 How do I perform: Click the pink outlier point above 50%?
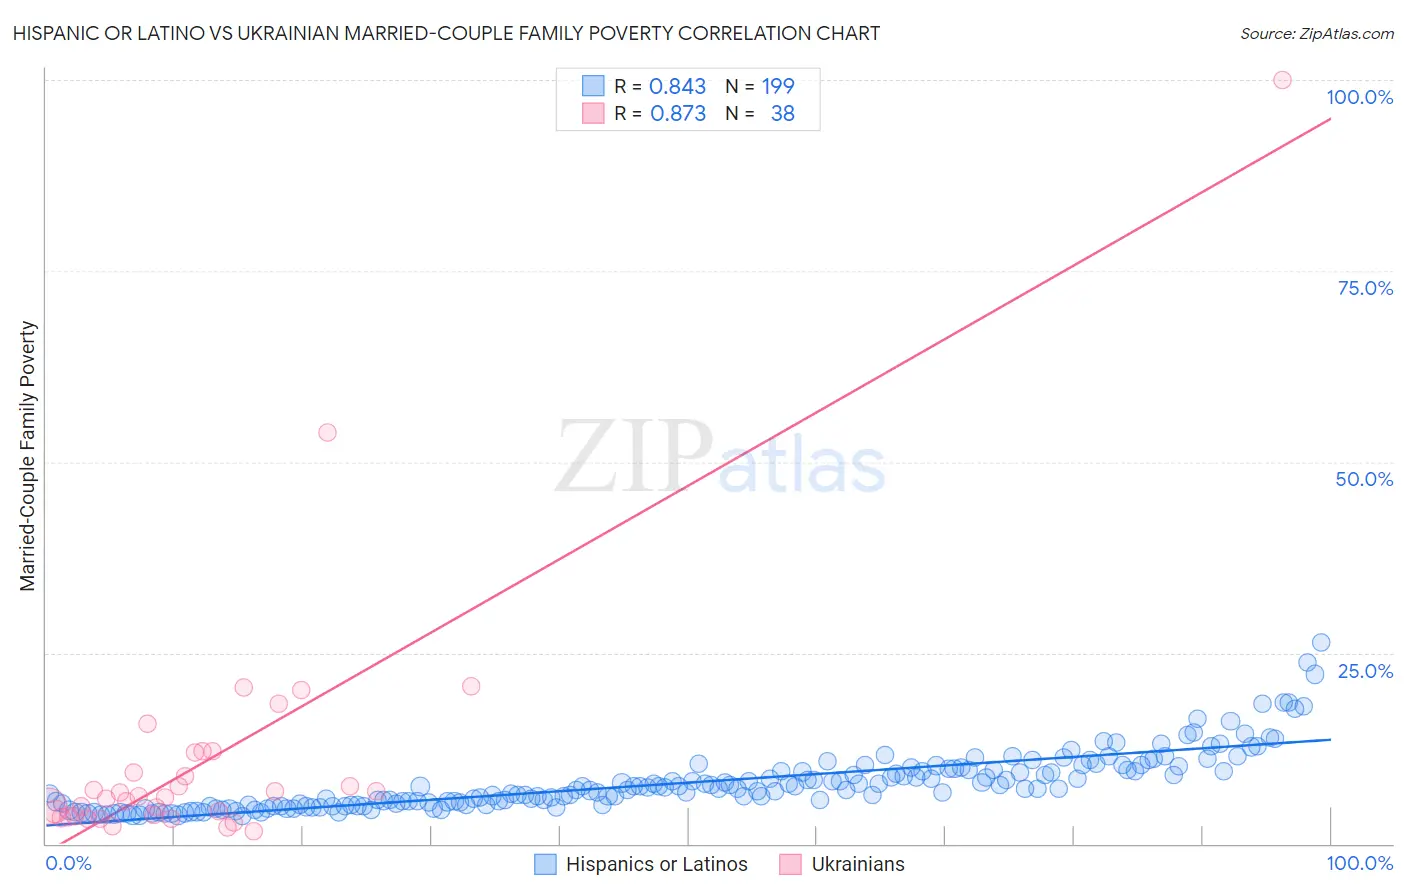point(327,432)
